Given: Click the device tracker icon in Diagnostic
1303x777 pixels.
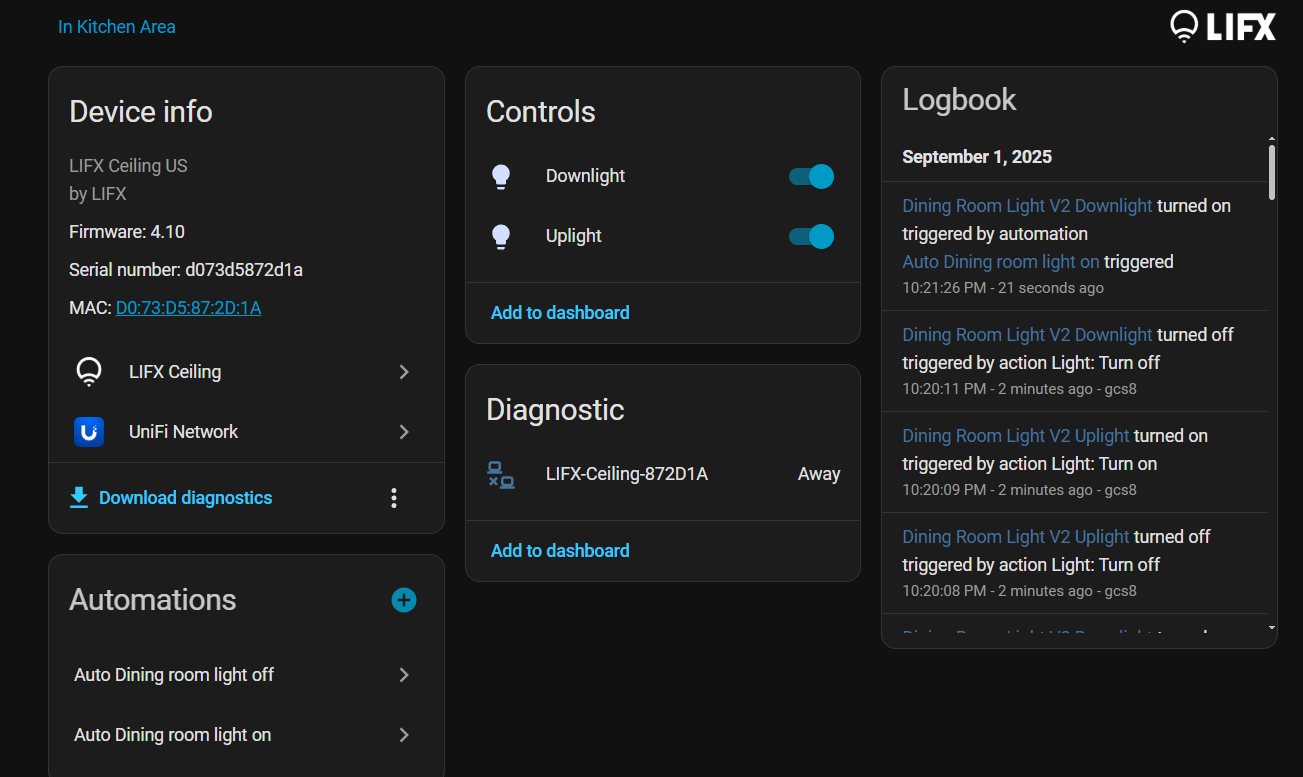Looking at the screenshot, I should tap(501, 475).
